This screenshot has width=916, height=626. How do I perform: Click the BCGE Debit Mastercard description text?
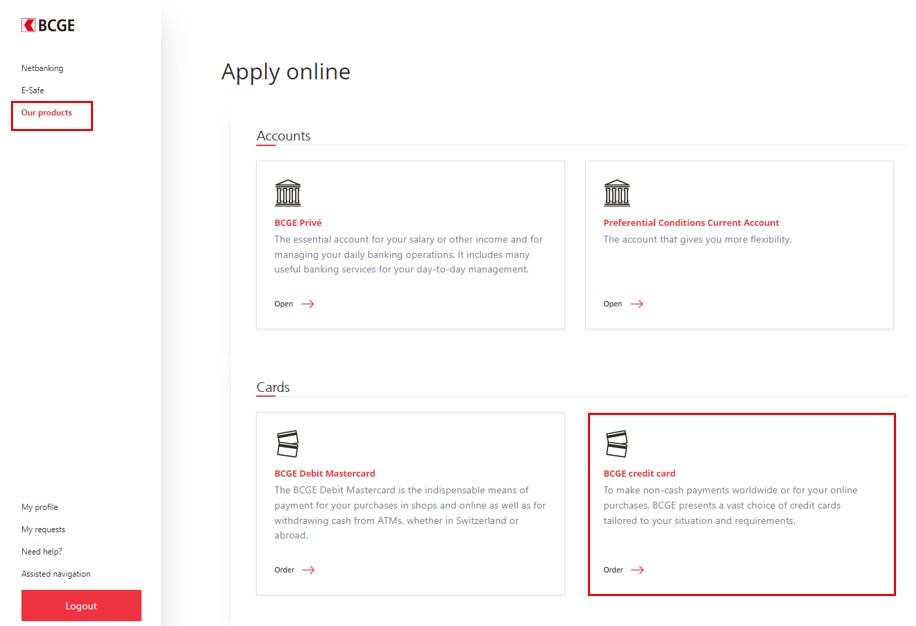410,513
